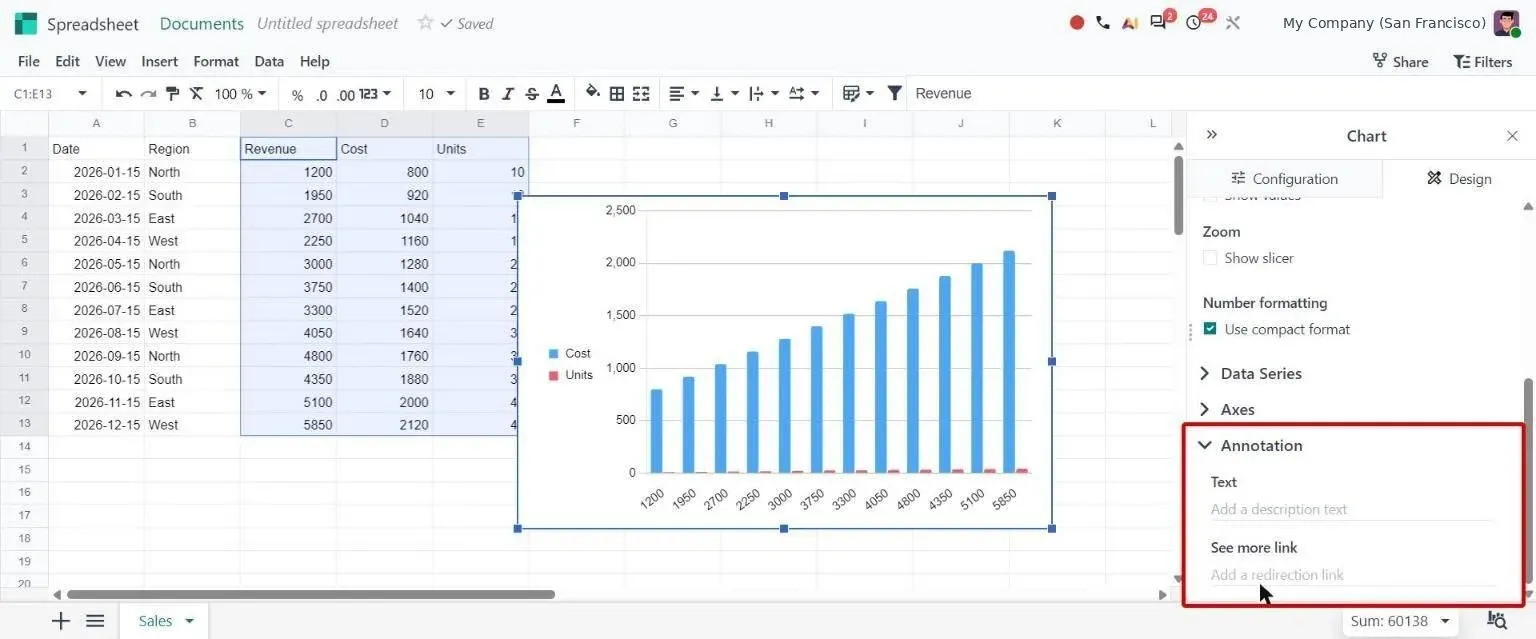The width and height of the screenshot is (1536, 639).
Task: Open the File menu
Action: pyautogui.click(x=29, y=61)
